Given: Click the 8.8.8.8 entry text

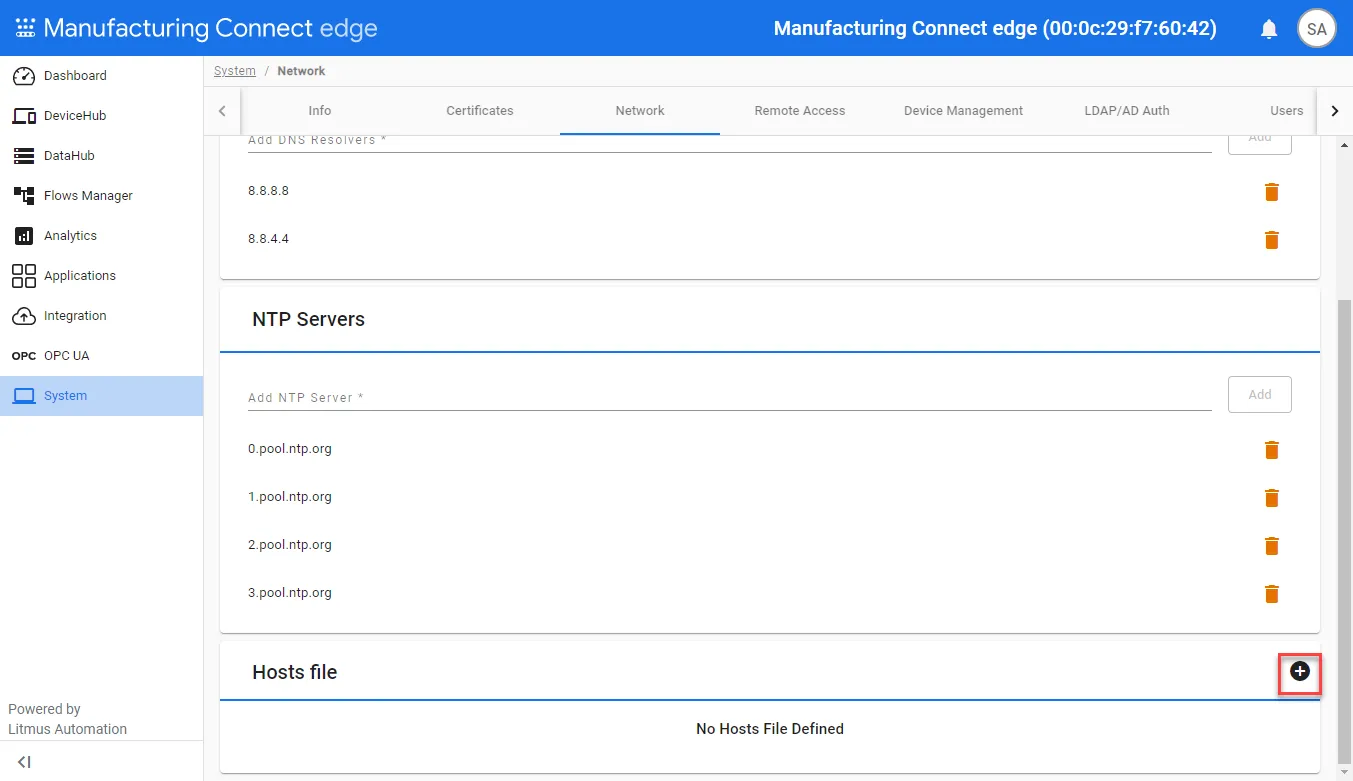Looking at the screenshot, I should [x=268, y=190].
